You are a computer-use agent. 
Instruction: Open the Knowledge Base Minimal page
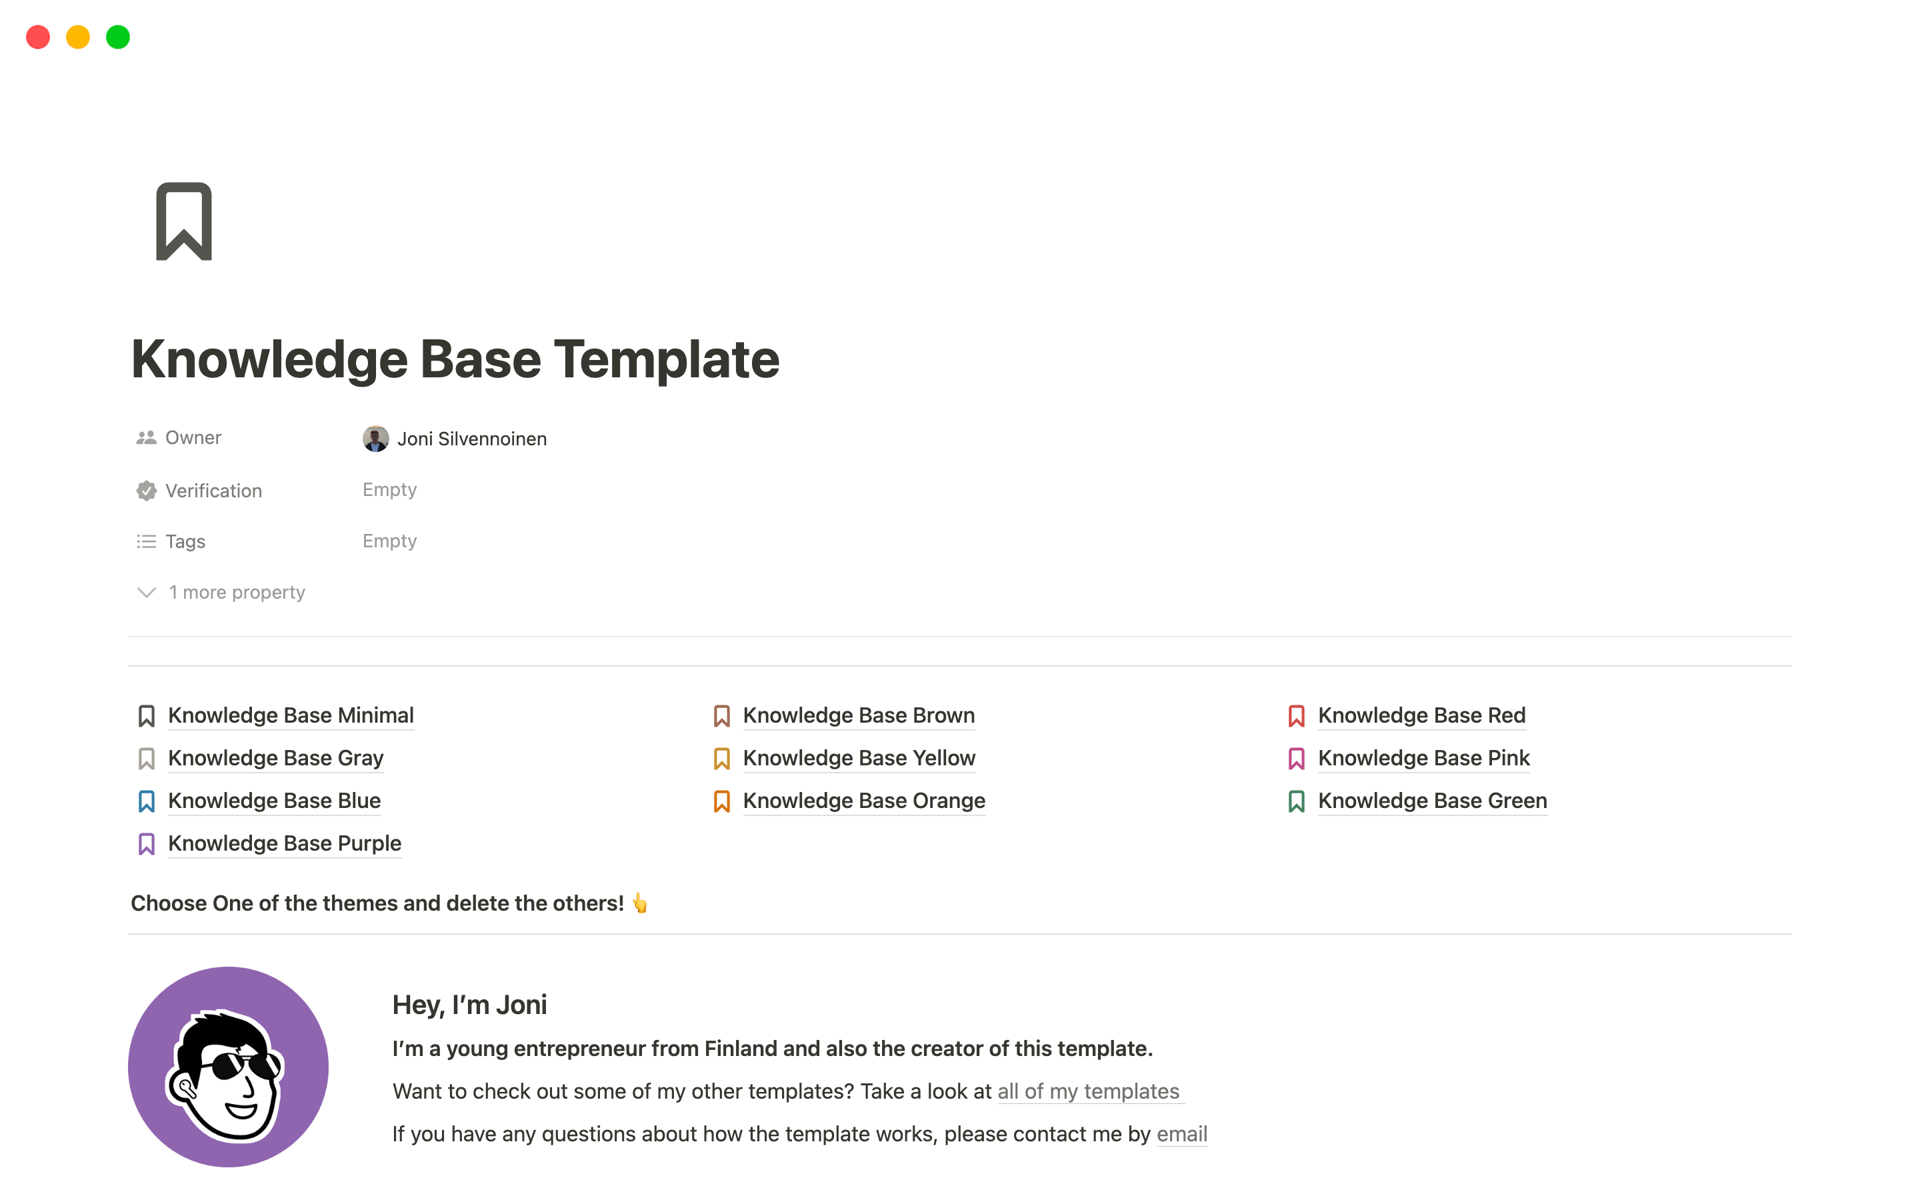pyautogui.click(x=291, y=715)
